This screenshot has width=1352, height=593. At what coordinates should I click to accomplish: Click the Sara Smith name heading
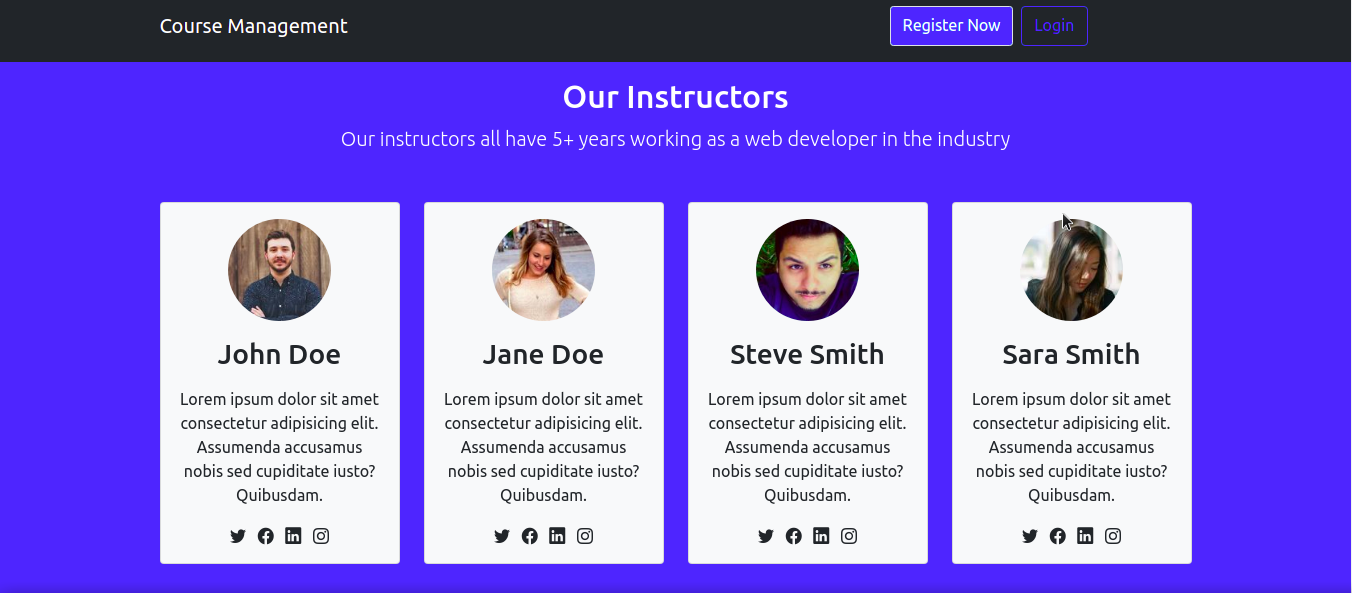pyautogui.click(x=1071, y=354)
